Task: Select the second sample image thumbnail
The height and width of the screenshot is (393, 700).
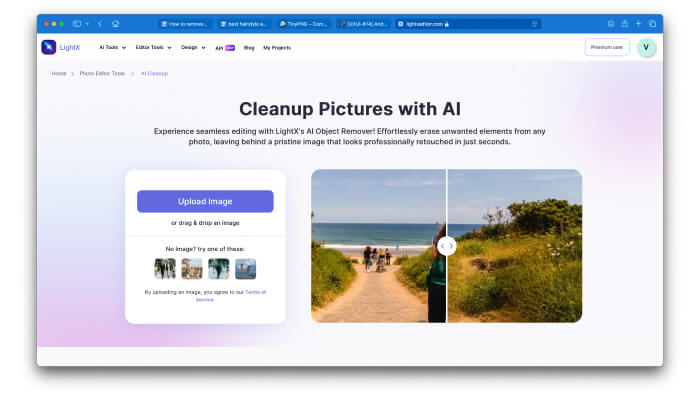Action: tap(192, 269)
